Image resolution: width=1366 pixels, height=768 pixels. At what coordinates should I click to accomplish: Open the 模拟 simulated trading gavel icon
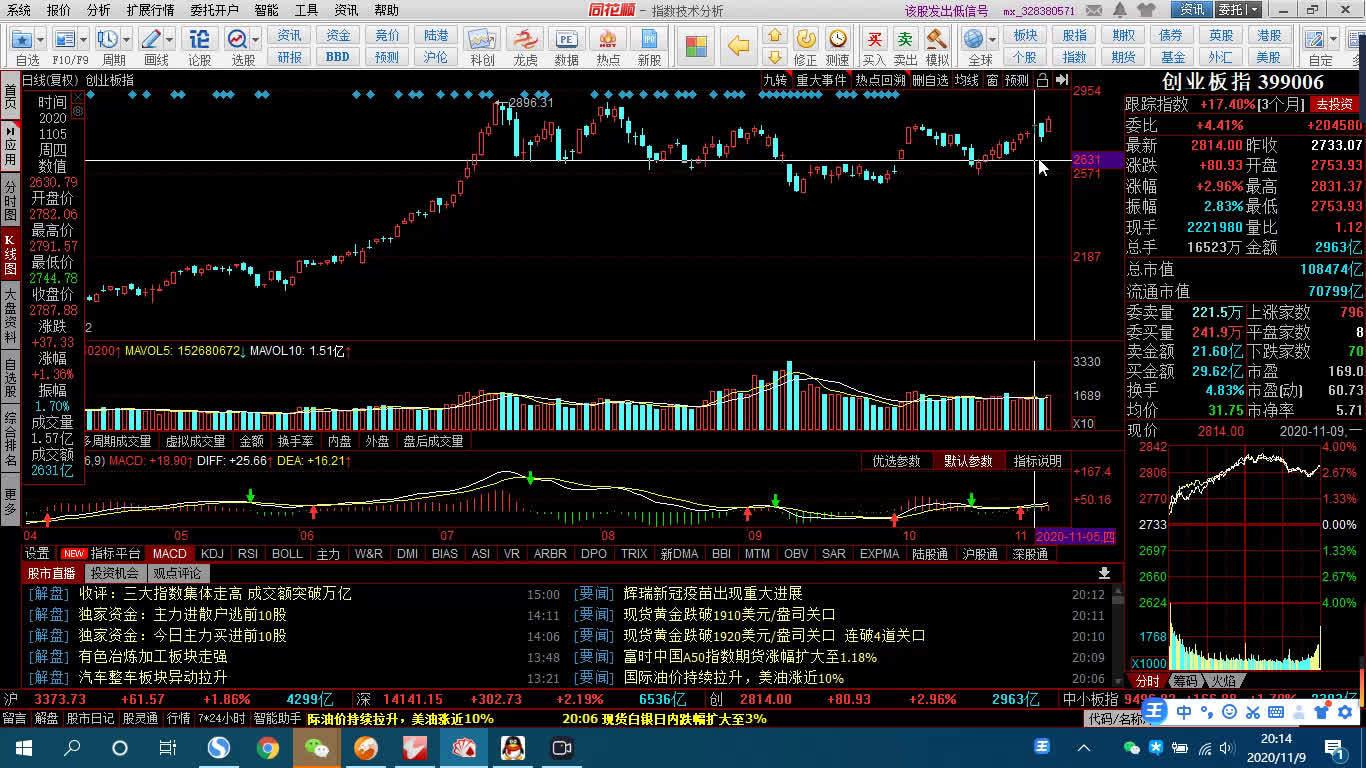[x=937, y=40]
